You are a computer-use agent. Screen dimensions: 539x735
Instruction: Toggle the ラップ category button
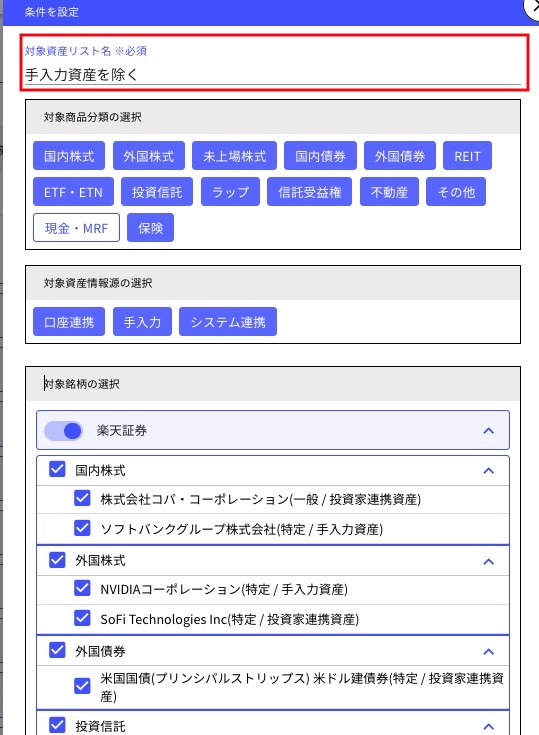tap(230, 192)
